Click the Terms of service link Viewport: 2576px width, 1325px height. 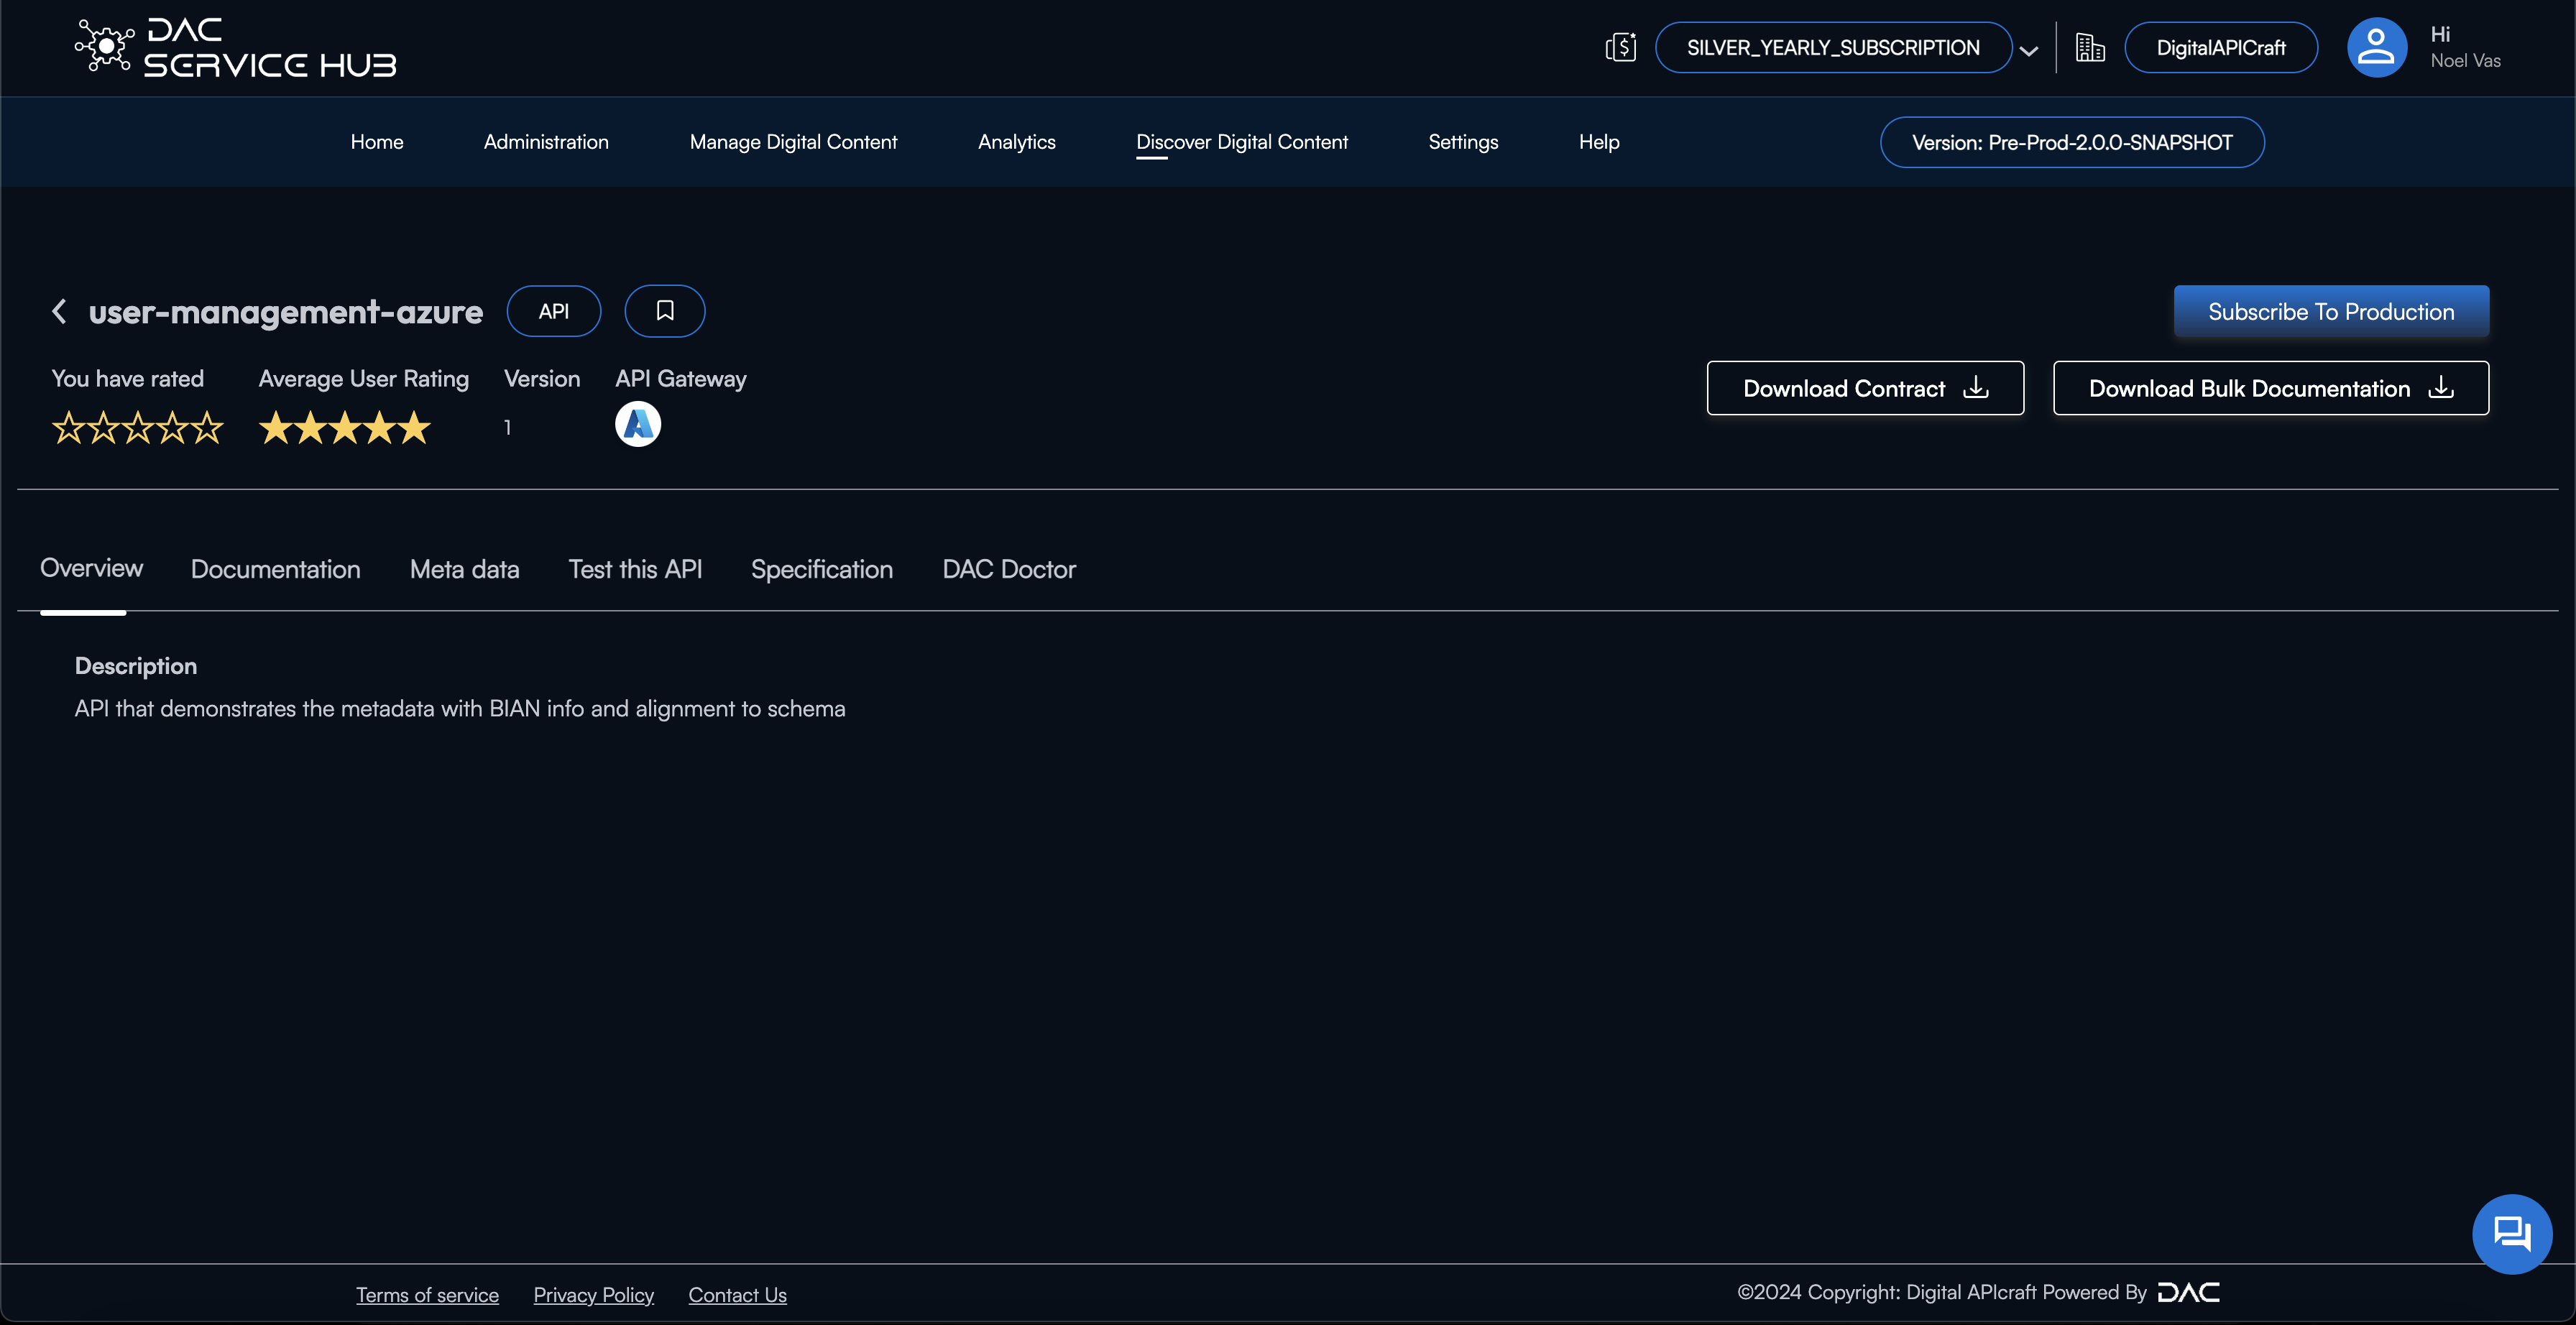coord(428,1295)
